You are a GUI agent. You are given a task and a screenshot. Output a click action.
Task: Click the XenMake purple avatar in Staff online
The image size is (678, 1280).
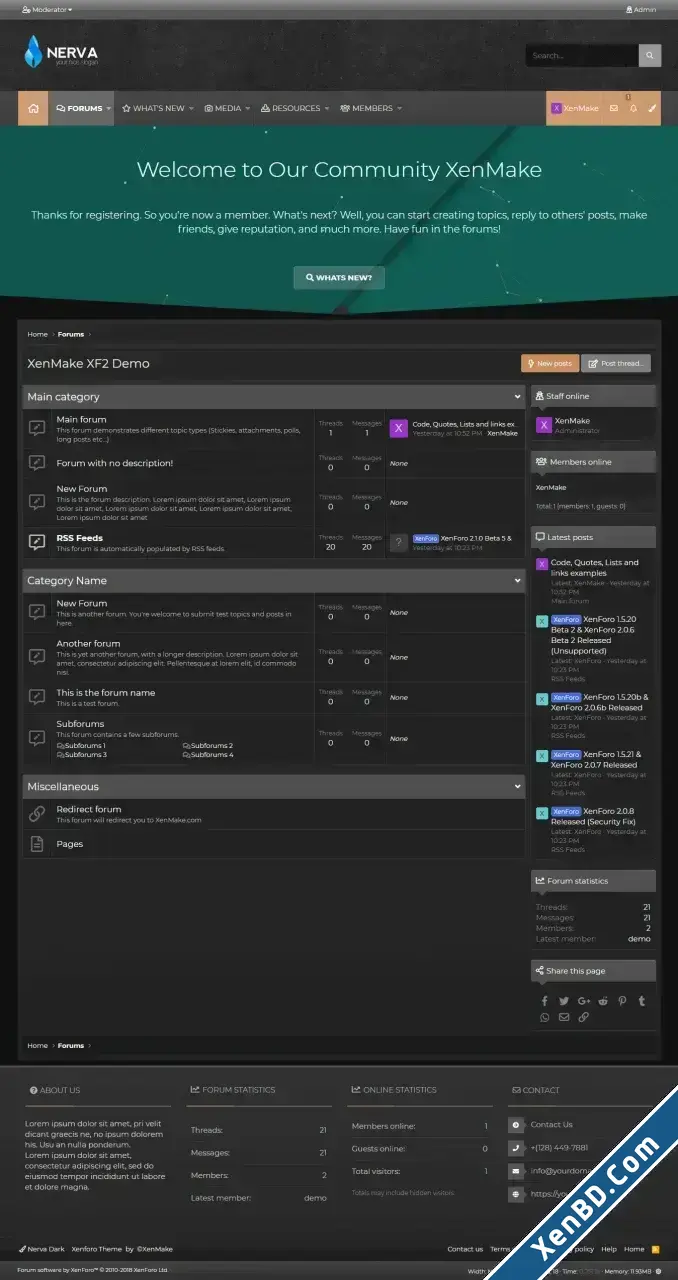click(x=544, y=425)
